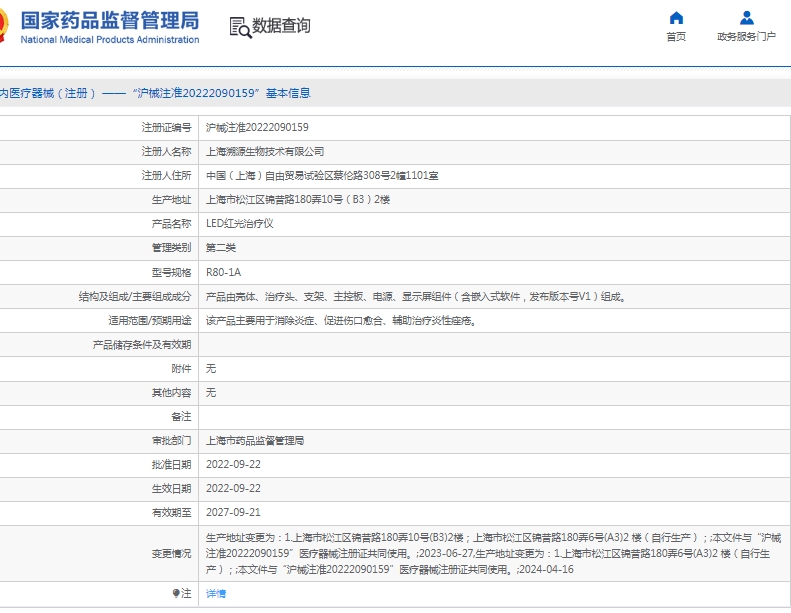791x613 pixels.
Task: Click the 数据查询 heading text
Action: click(281, 26)
